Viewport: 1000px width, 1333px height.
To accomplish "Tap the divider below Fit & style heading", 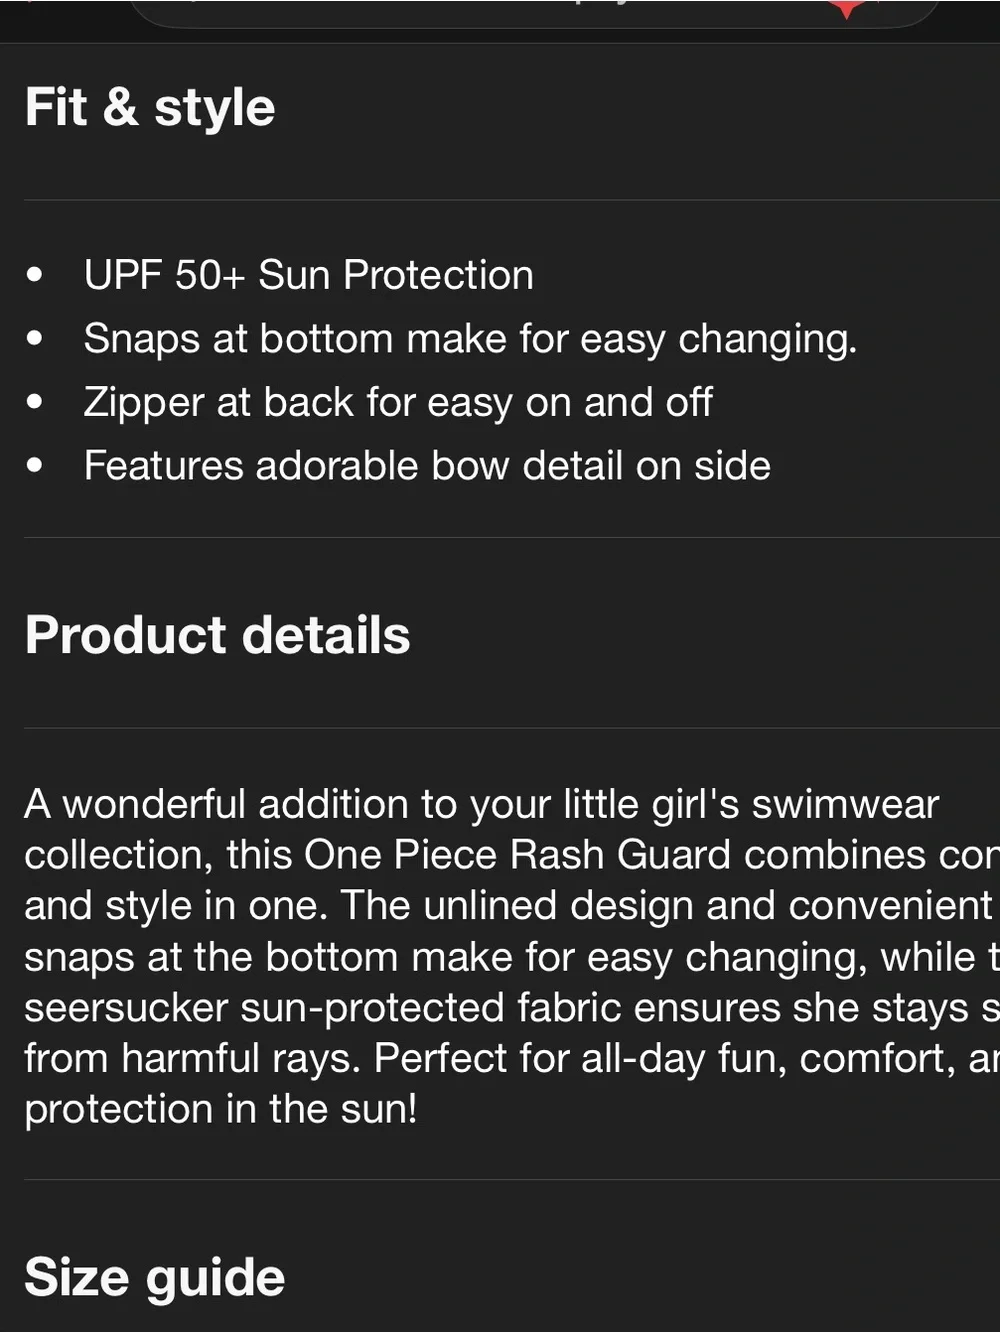I will (x=512, y=200).
